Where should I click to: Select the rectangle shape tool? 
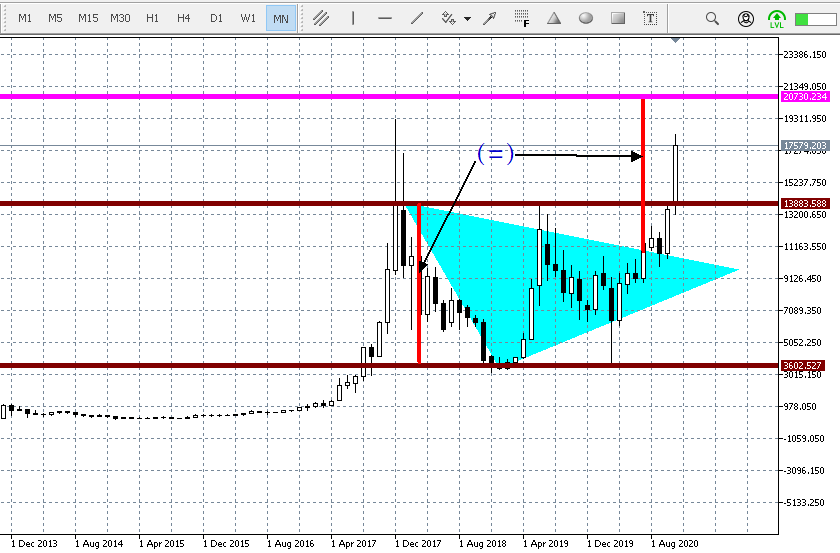[618, 18]
